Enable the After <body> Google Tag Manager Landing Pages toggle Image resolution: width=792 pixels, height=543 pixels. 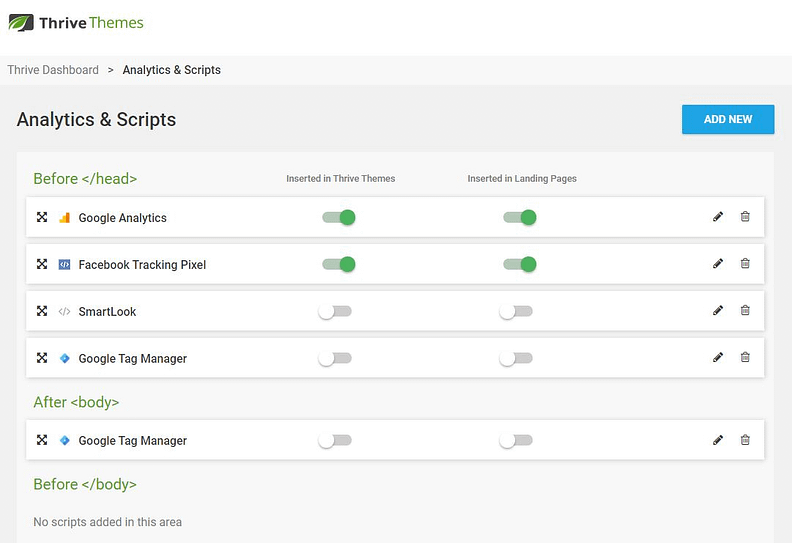(516, 440)
